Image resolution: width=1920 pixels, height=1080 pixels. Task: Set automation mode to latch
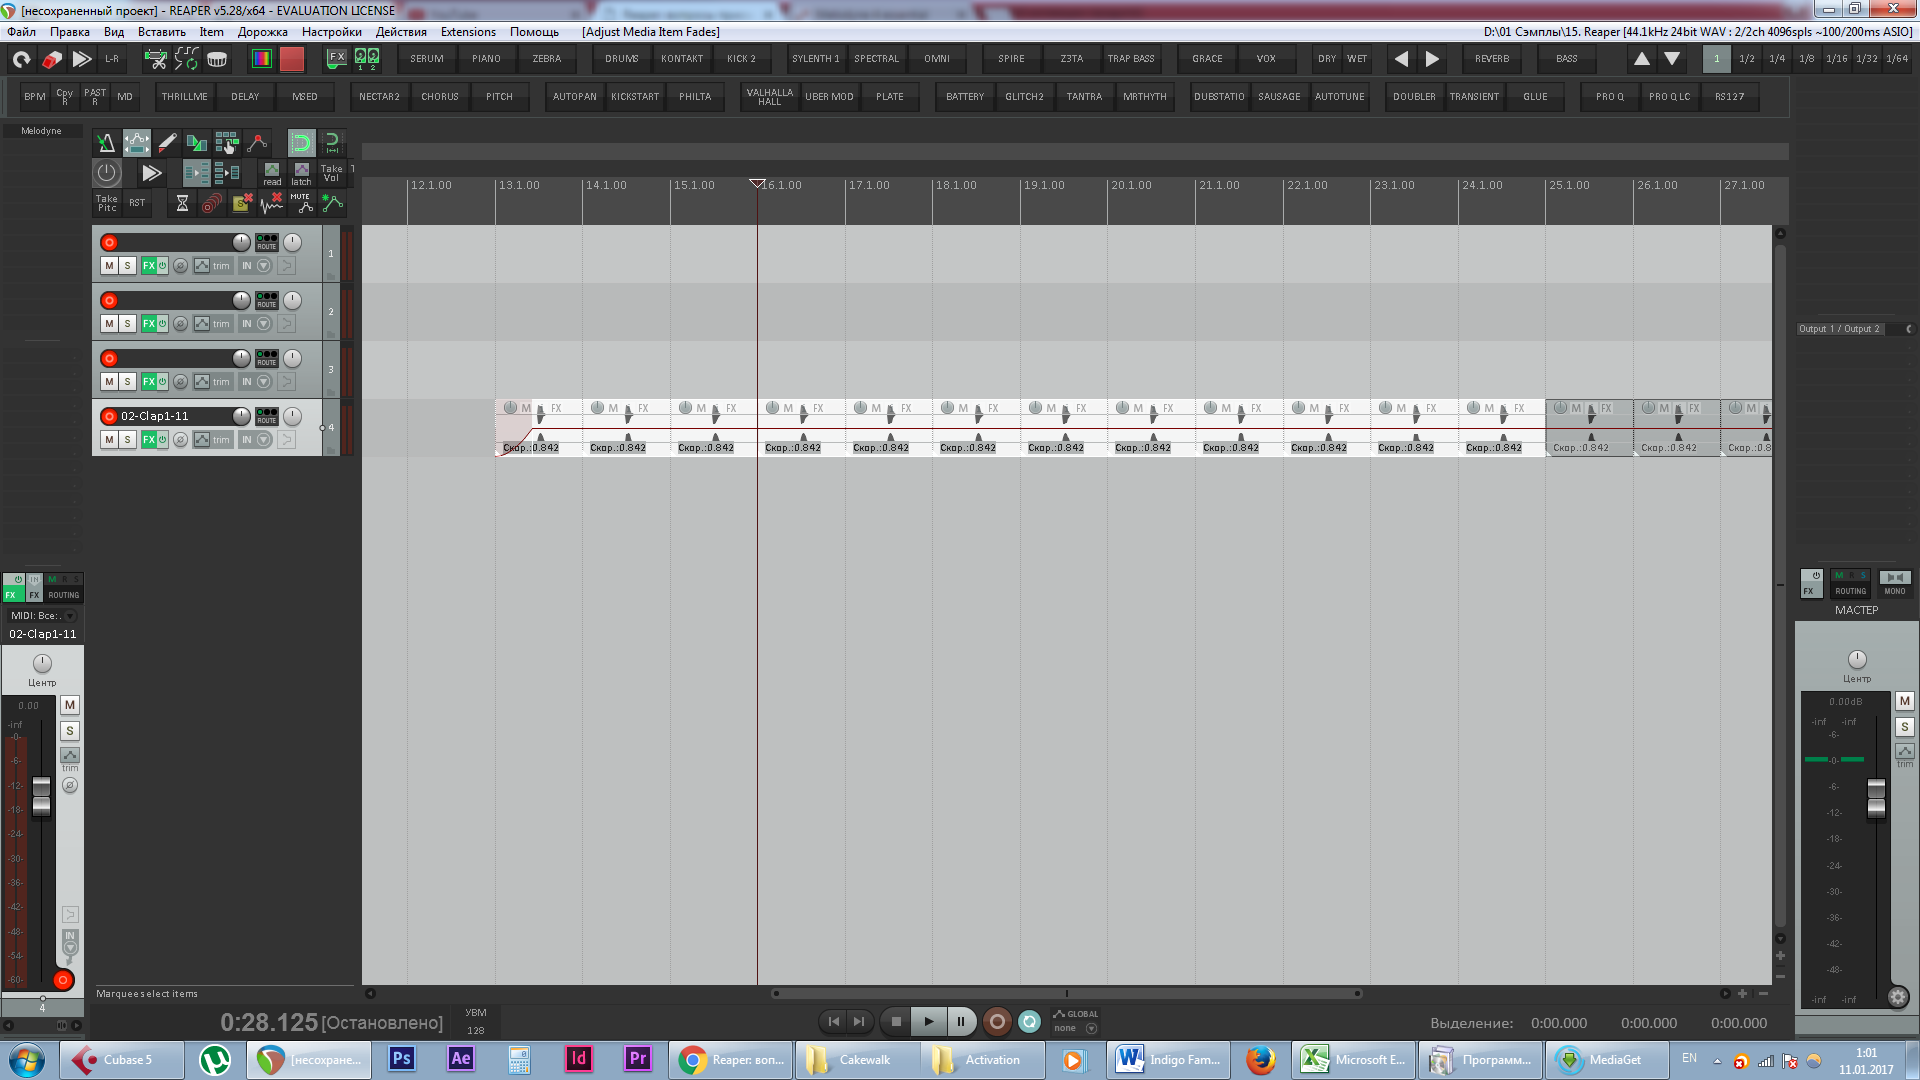pyautogui.click(x=301, y=174)
